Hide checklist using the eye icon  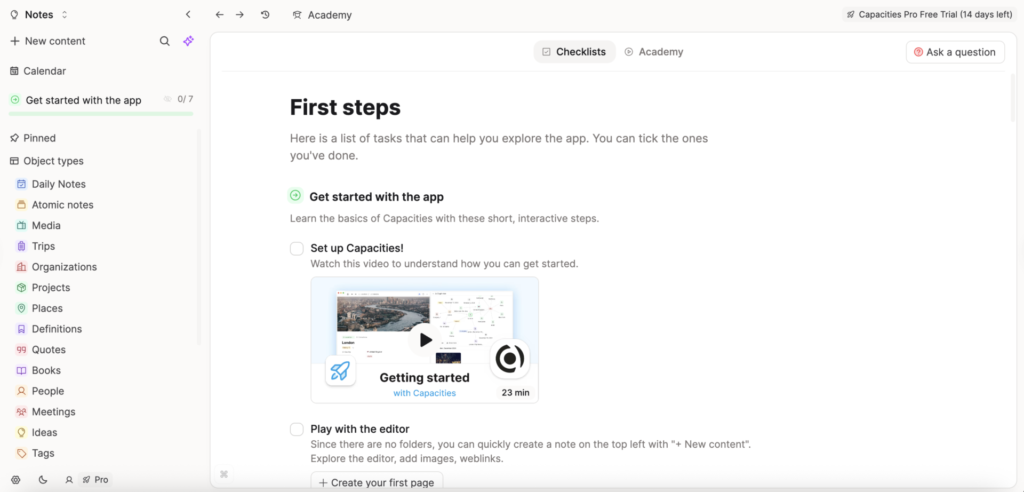(168, 100)
